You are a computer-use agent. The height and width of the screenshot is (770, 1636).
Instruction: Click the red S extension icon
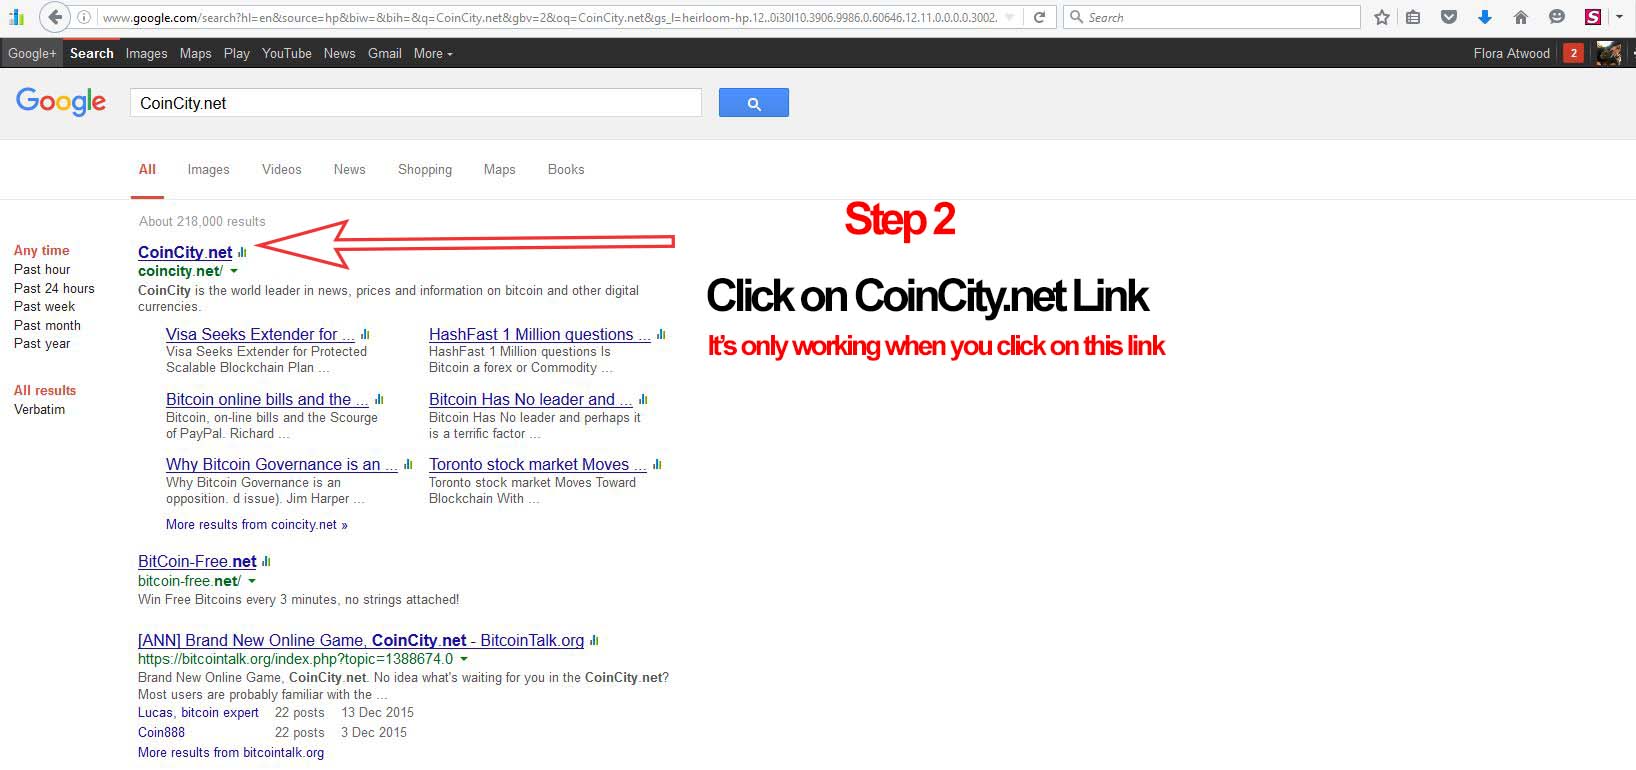point(1592,17)
